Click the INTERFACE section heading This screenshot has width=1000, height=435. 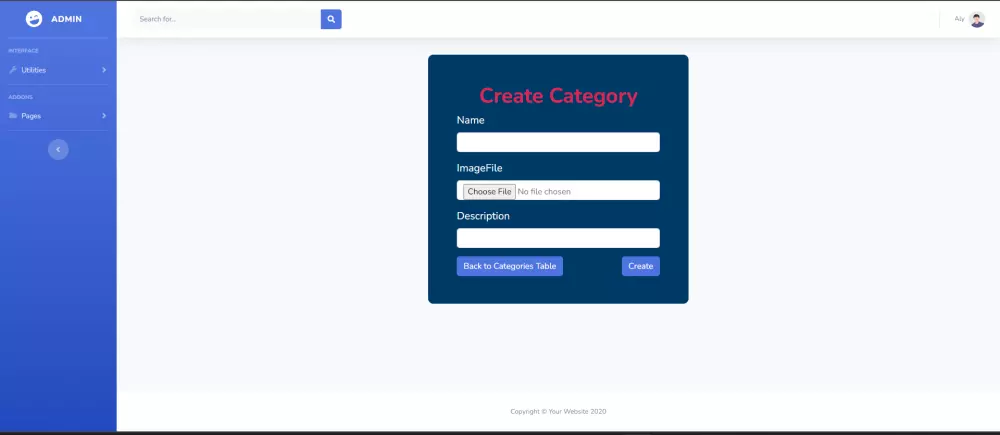coord(24,51)
